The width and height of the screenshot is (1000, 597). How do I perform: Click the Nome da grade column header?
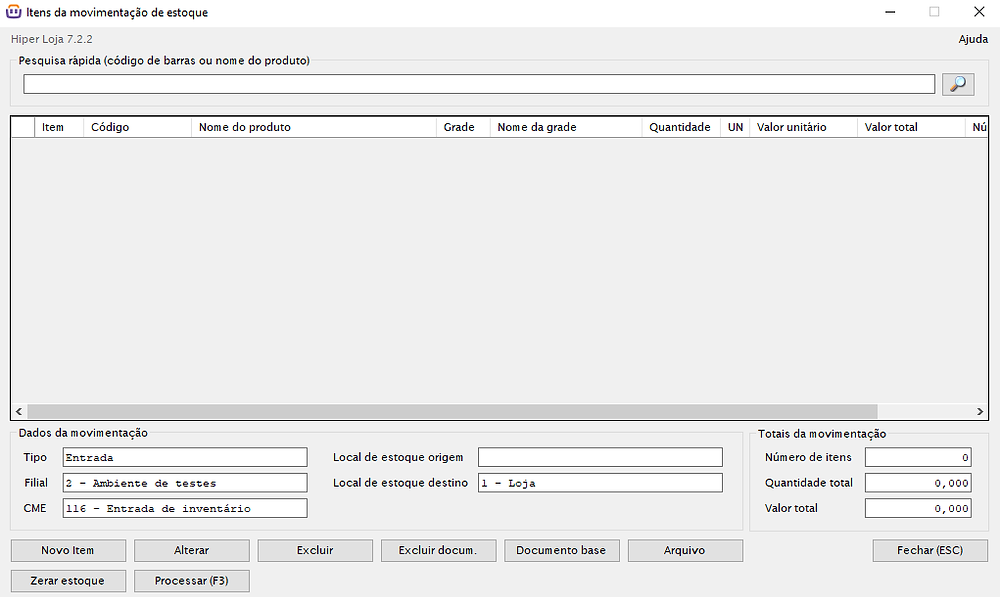click(x=566, y=127)
